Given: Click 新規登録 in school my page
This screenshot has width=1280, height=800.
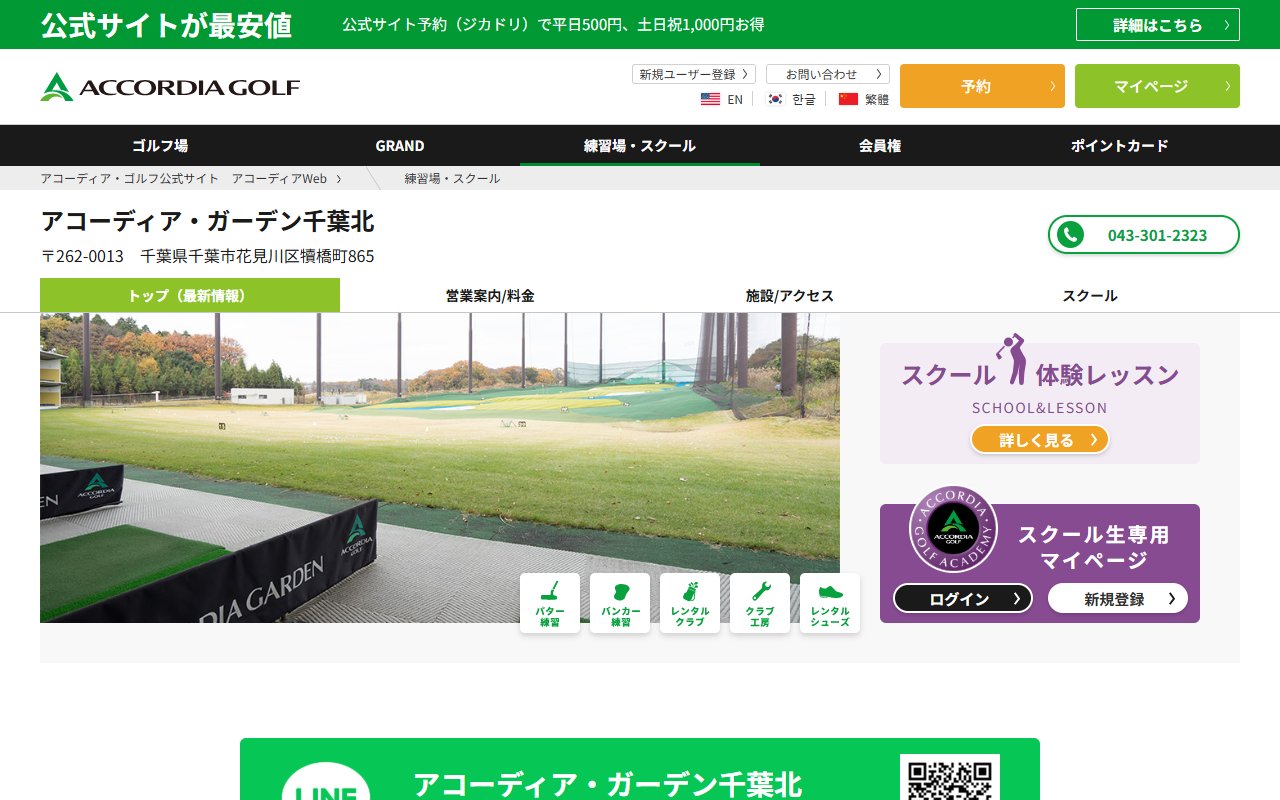Looking at the screenshot, I should pos(1118,598).
